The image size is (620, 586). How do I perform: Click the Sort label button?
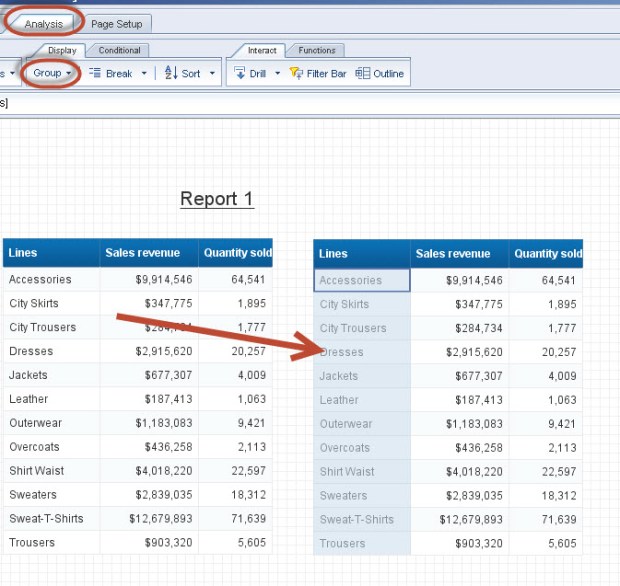(x=191, y=74)
